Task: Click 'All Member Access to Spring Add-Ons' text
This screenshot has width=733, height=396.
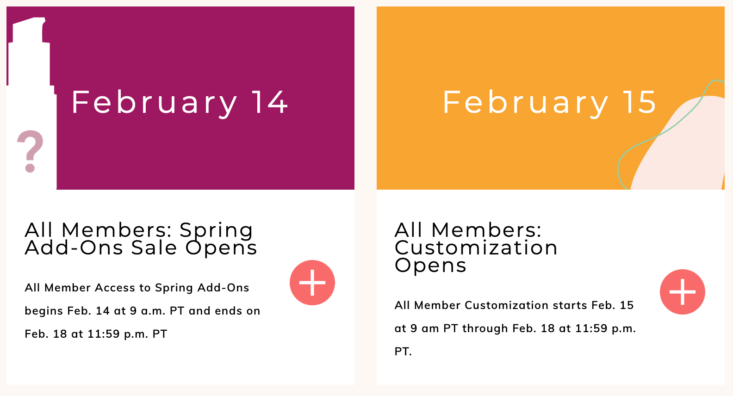Action: tap(137, 288)
